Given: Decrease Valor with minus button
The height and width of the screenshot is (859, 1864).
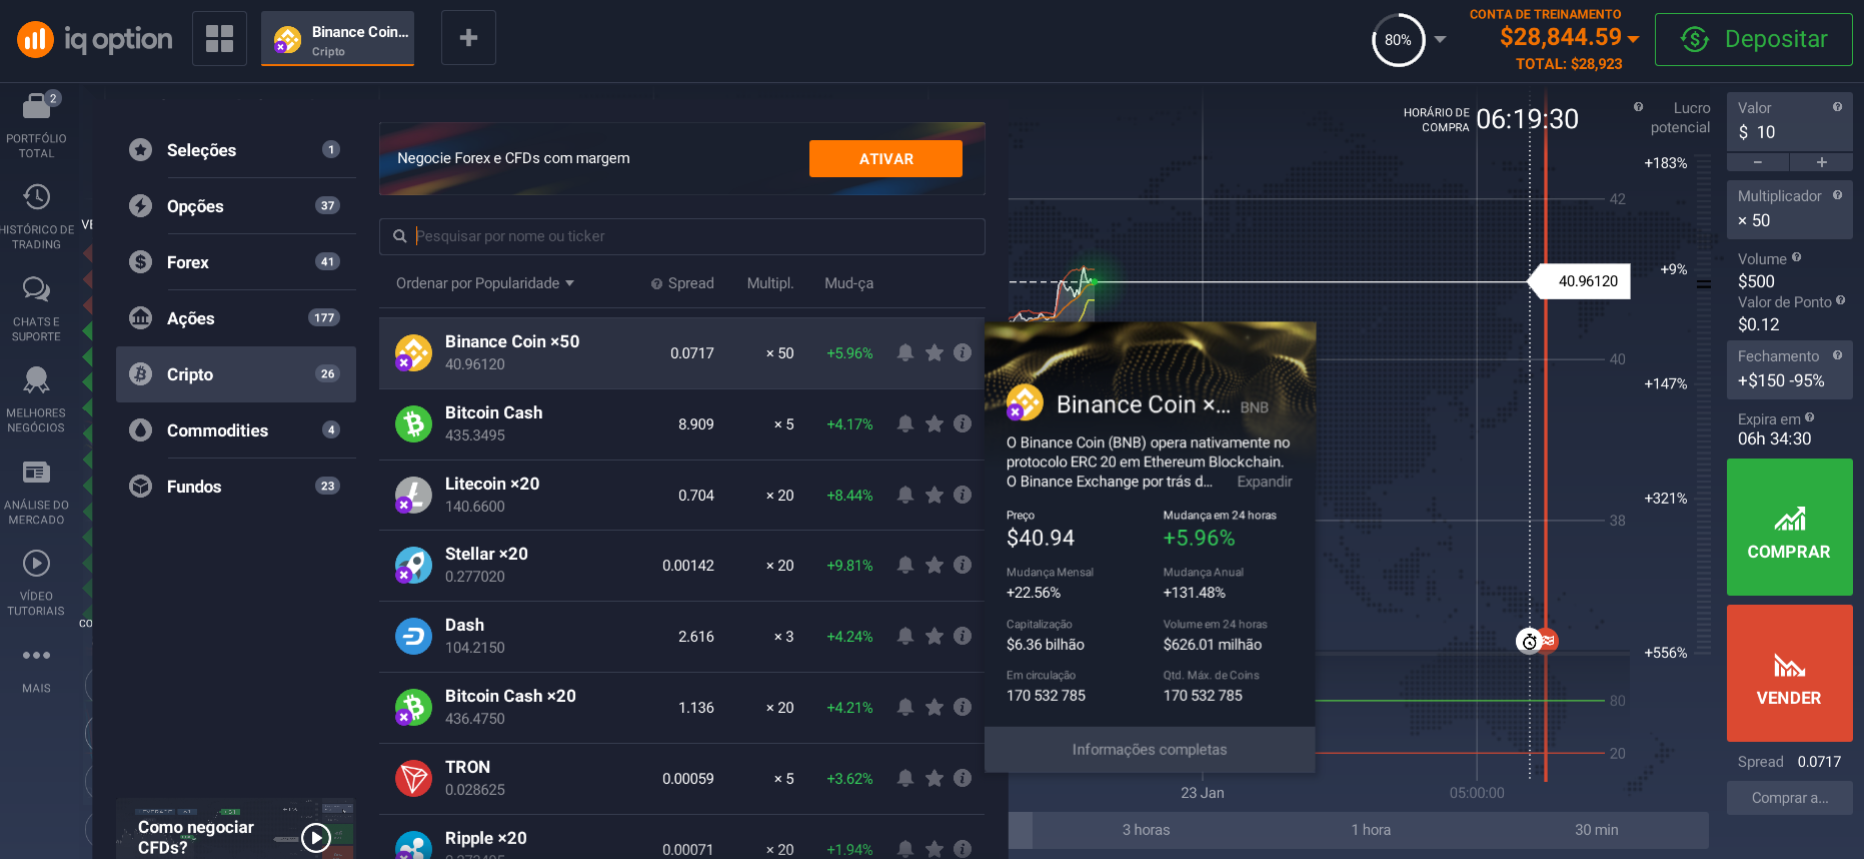Looking at the screenshot, I should coord(1757,162).
